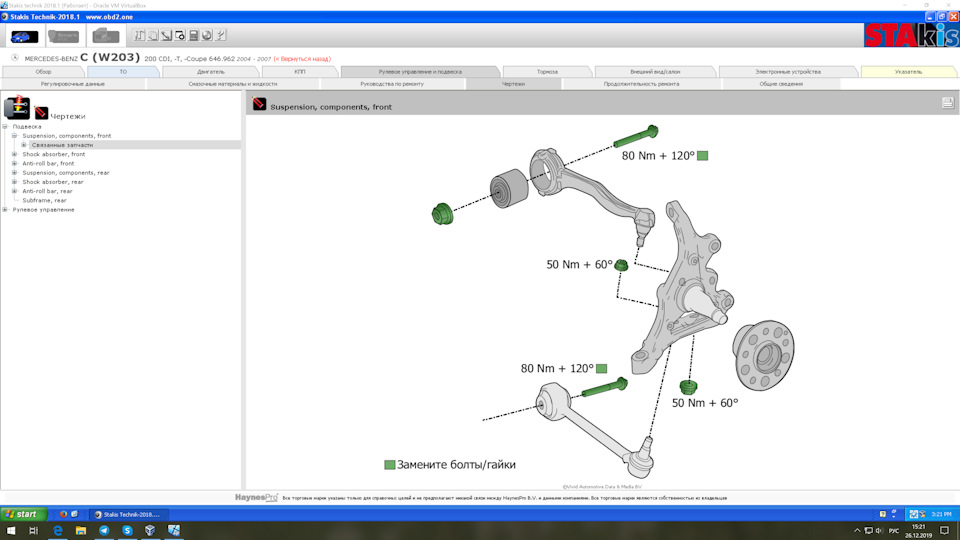The height and width of the screenshot is (540, 960).
Task: Open Telegram from host taskbar
Action: [104, 531]
